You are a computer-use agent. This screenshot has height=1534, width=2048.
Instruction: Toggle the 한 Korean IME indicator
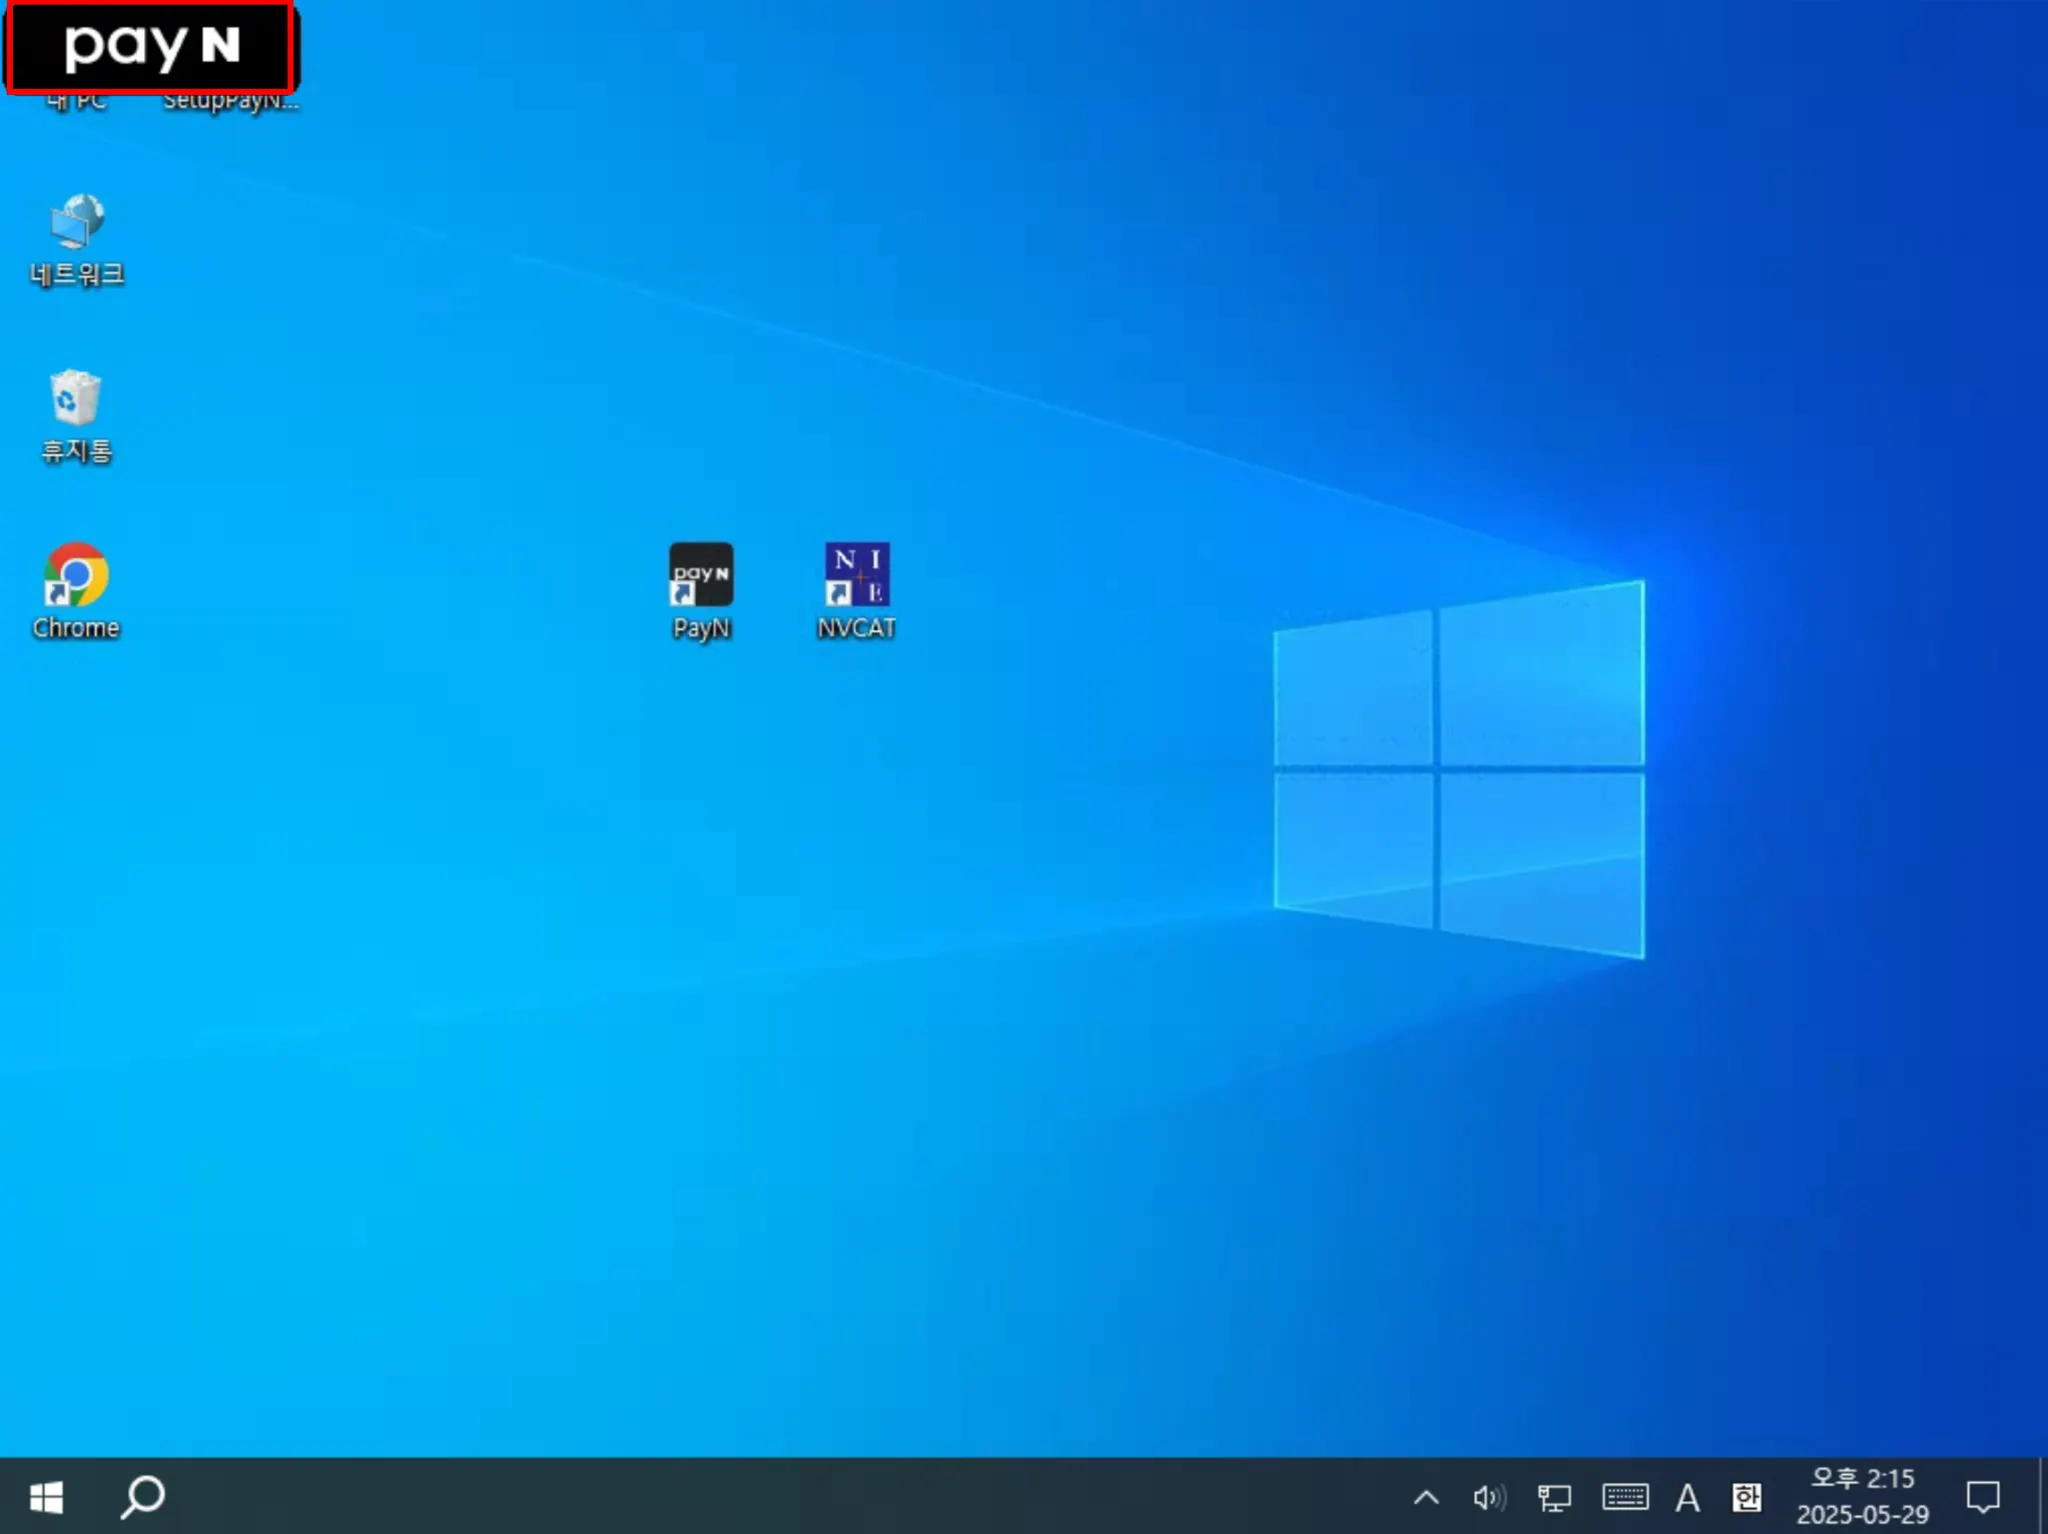tap(1746, 1497)
